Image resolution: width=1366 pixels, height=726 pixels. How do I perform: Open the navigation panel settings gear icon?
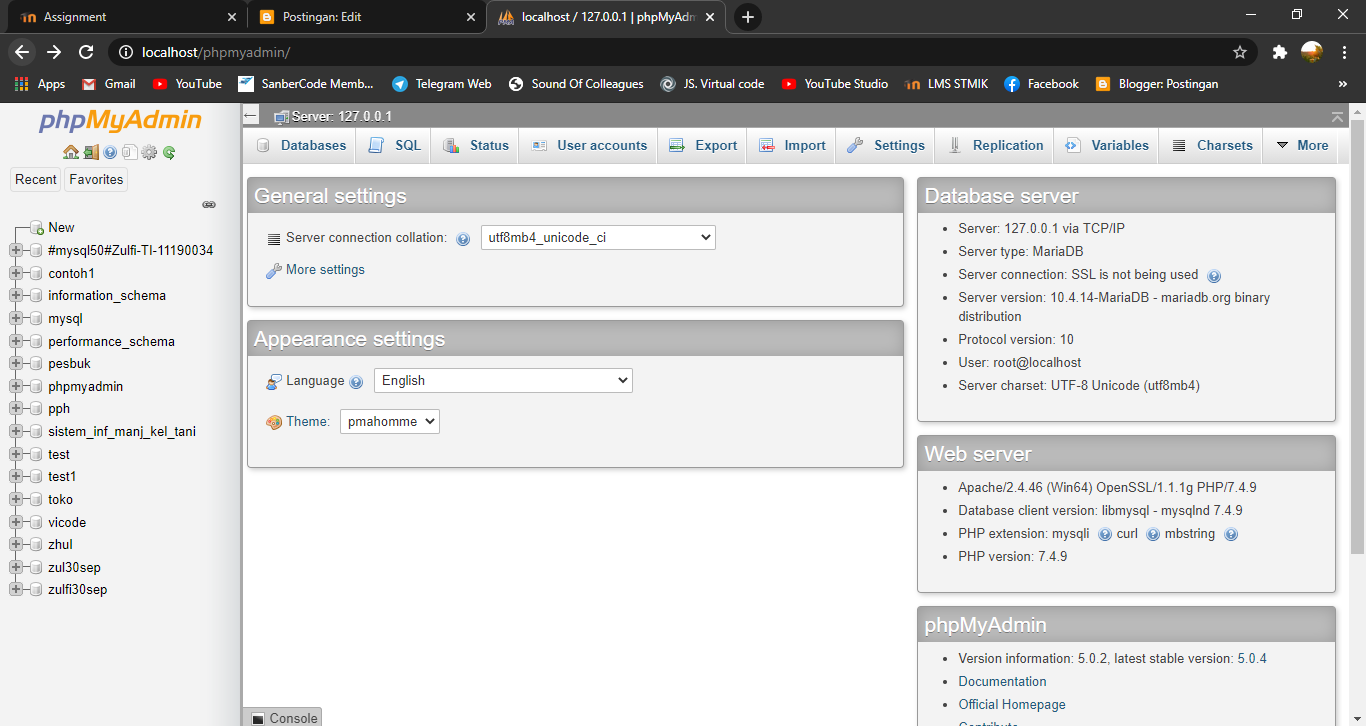147,152
